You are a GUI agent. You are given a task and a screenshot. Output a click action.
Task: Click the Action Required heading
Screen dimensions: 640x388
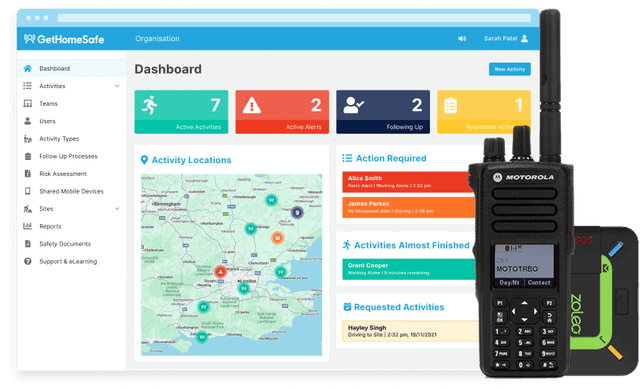(x=391, y=158)
